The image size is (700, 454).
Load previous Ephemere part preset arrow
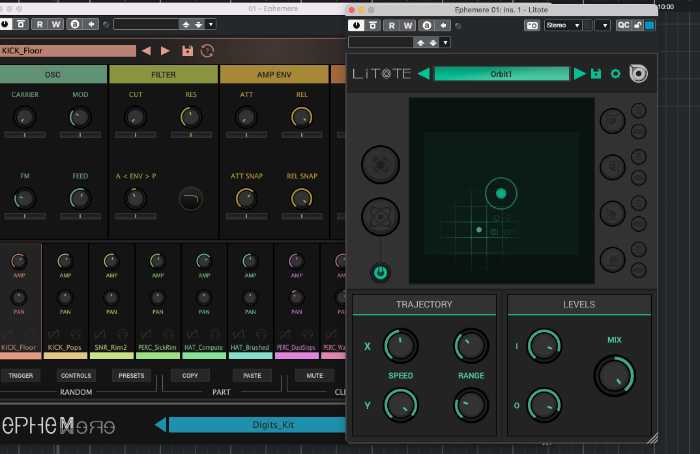click(x=146, y=51)
